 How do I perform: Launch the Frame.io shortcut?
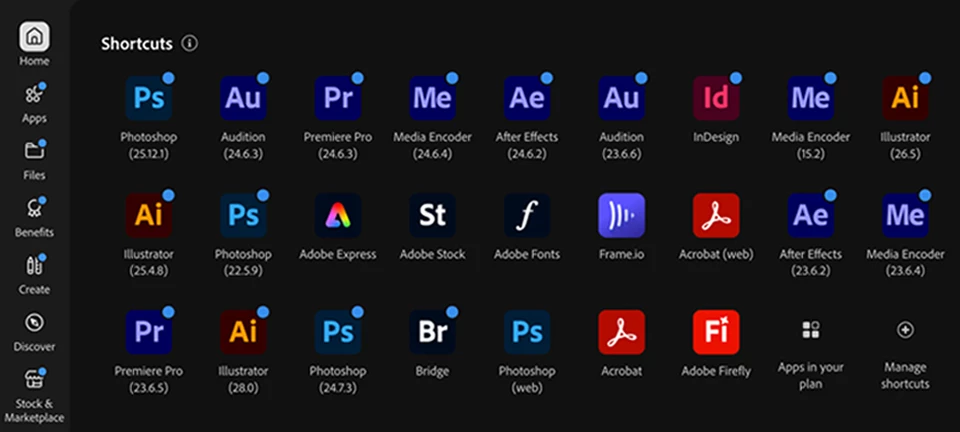click(621, 215)
